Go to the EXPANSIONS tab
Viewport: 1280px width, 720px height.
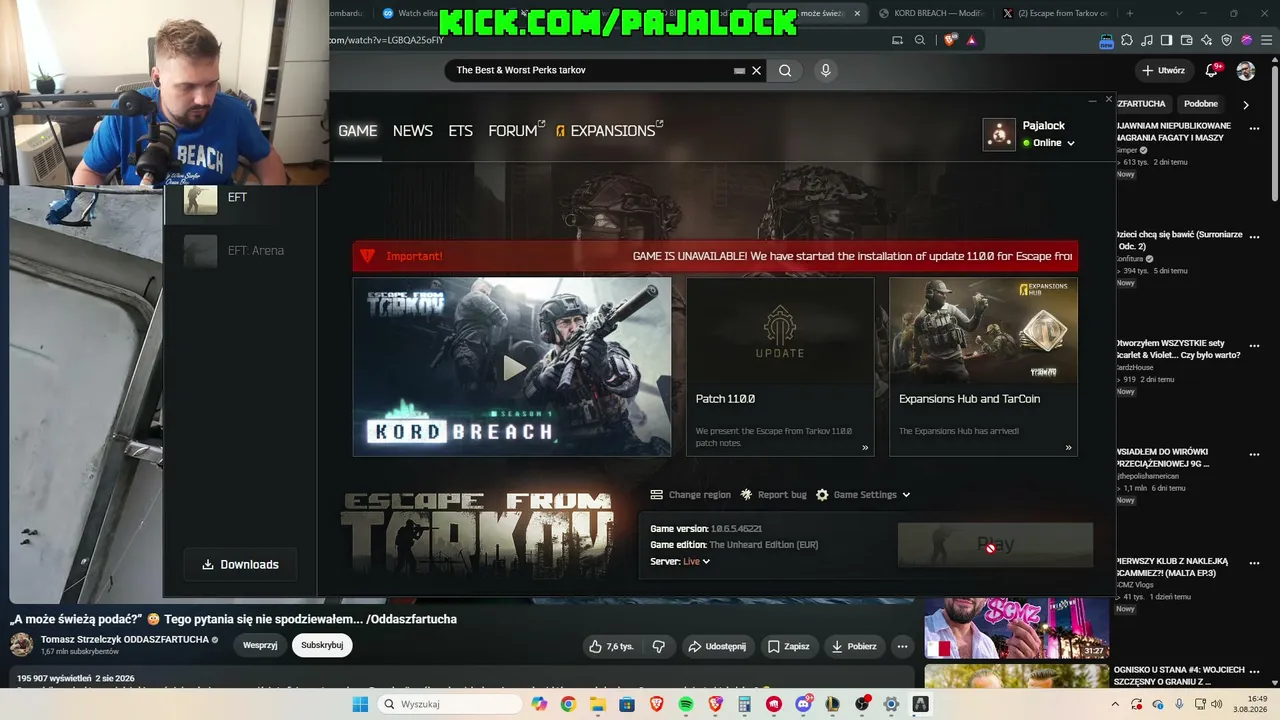point(610,131)
